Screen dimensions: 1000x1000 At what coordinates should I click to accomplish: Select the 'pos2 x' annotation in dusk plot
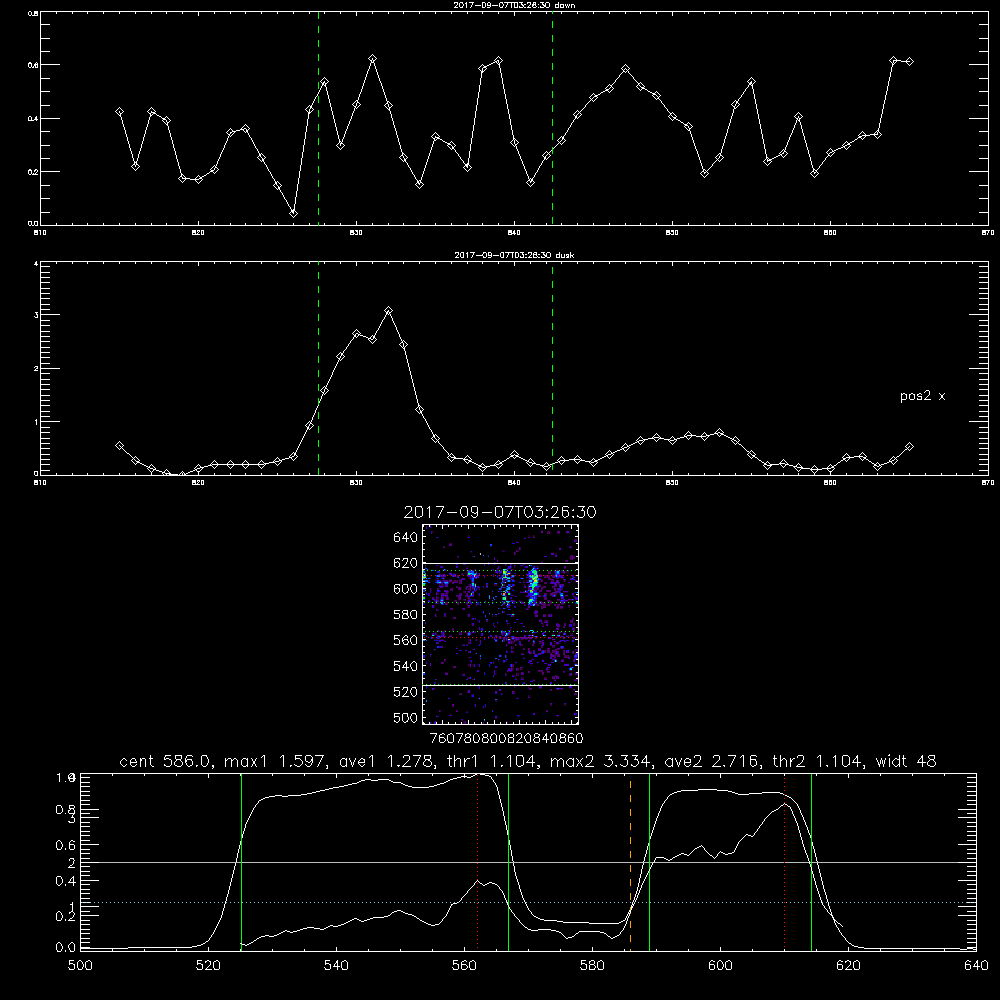(922, 396)
